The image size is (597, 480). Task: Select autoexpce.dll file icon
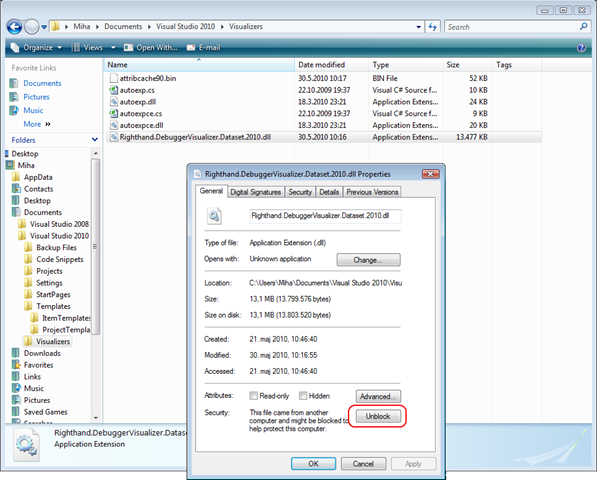tap(113, 125)
